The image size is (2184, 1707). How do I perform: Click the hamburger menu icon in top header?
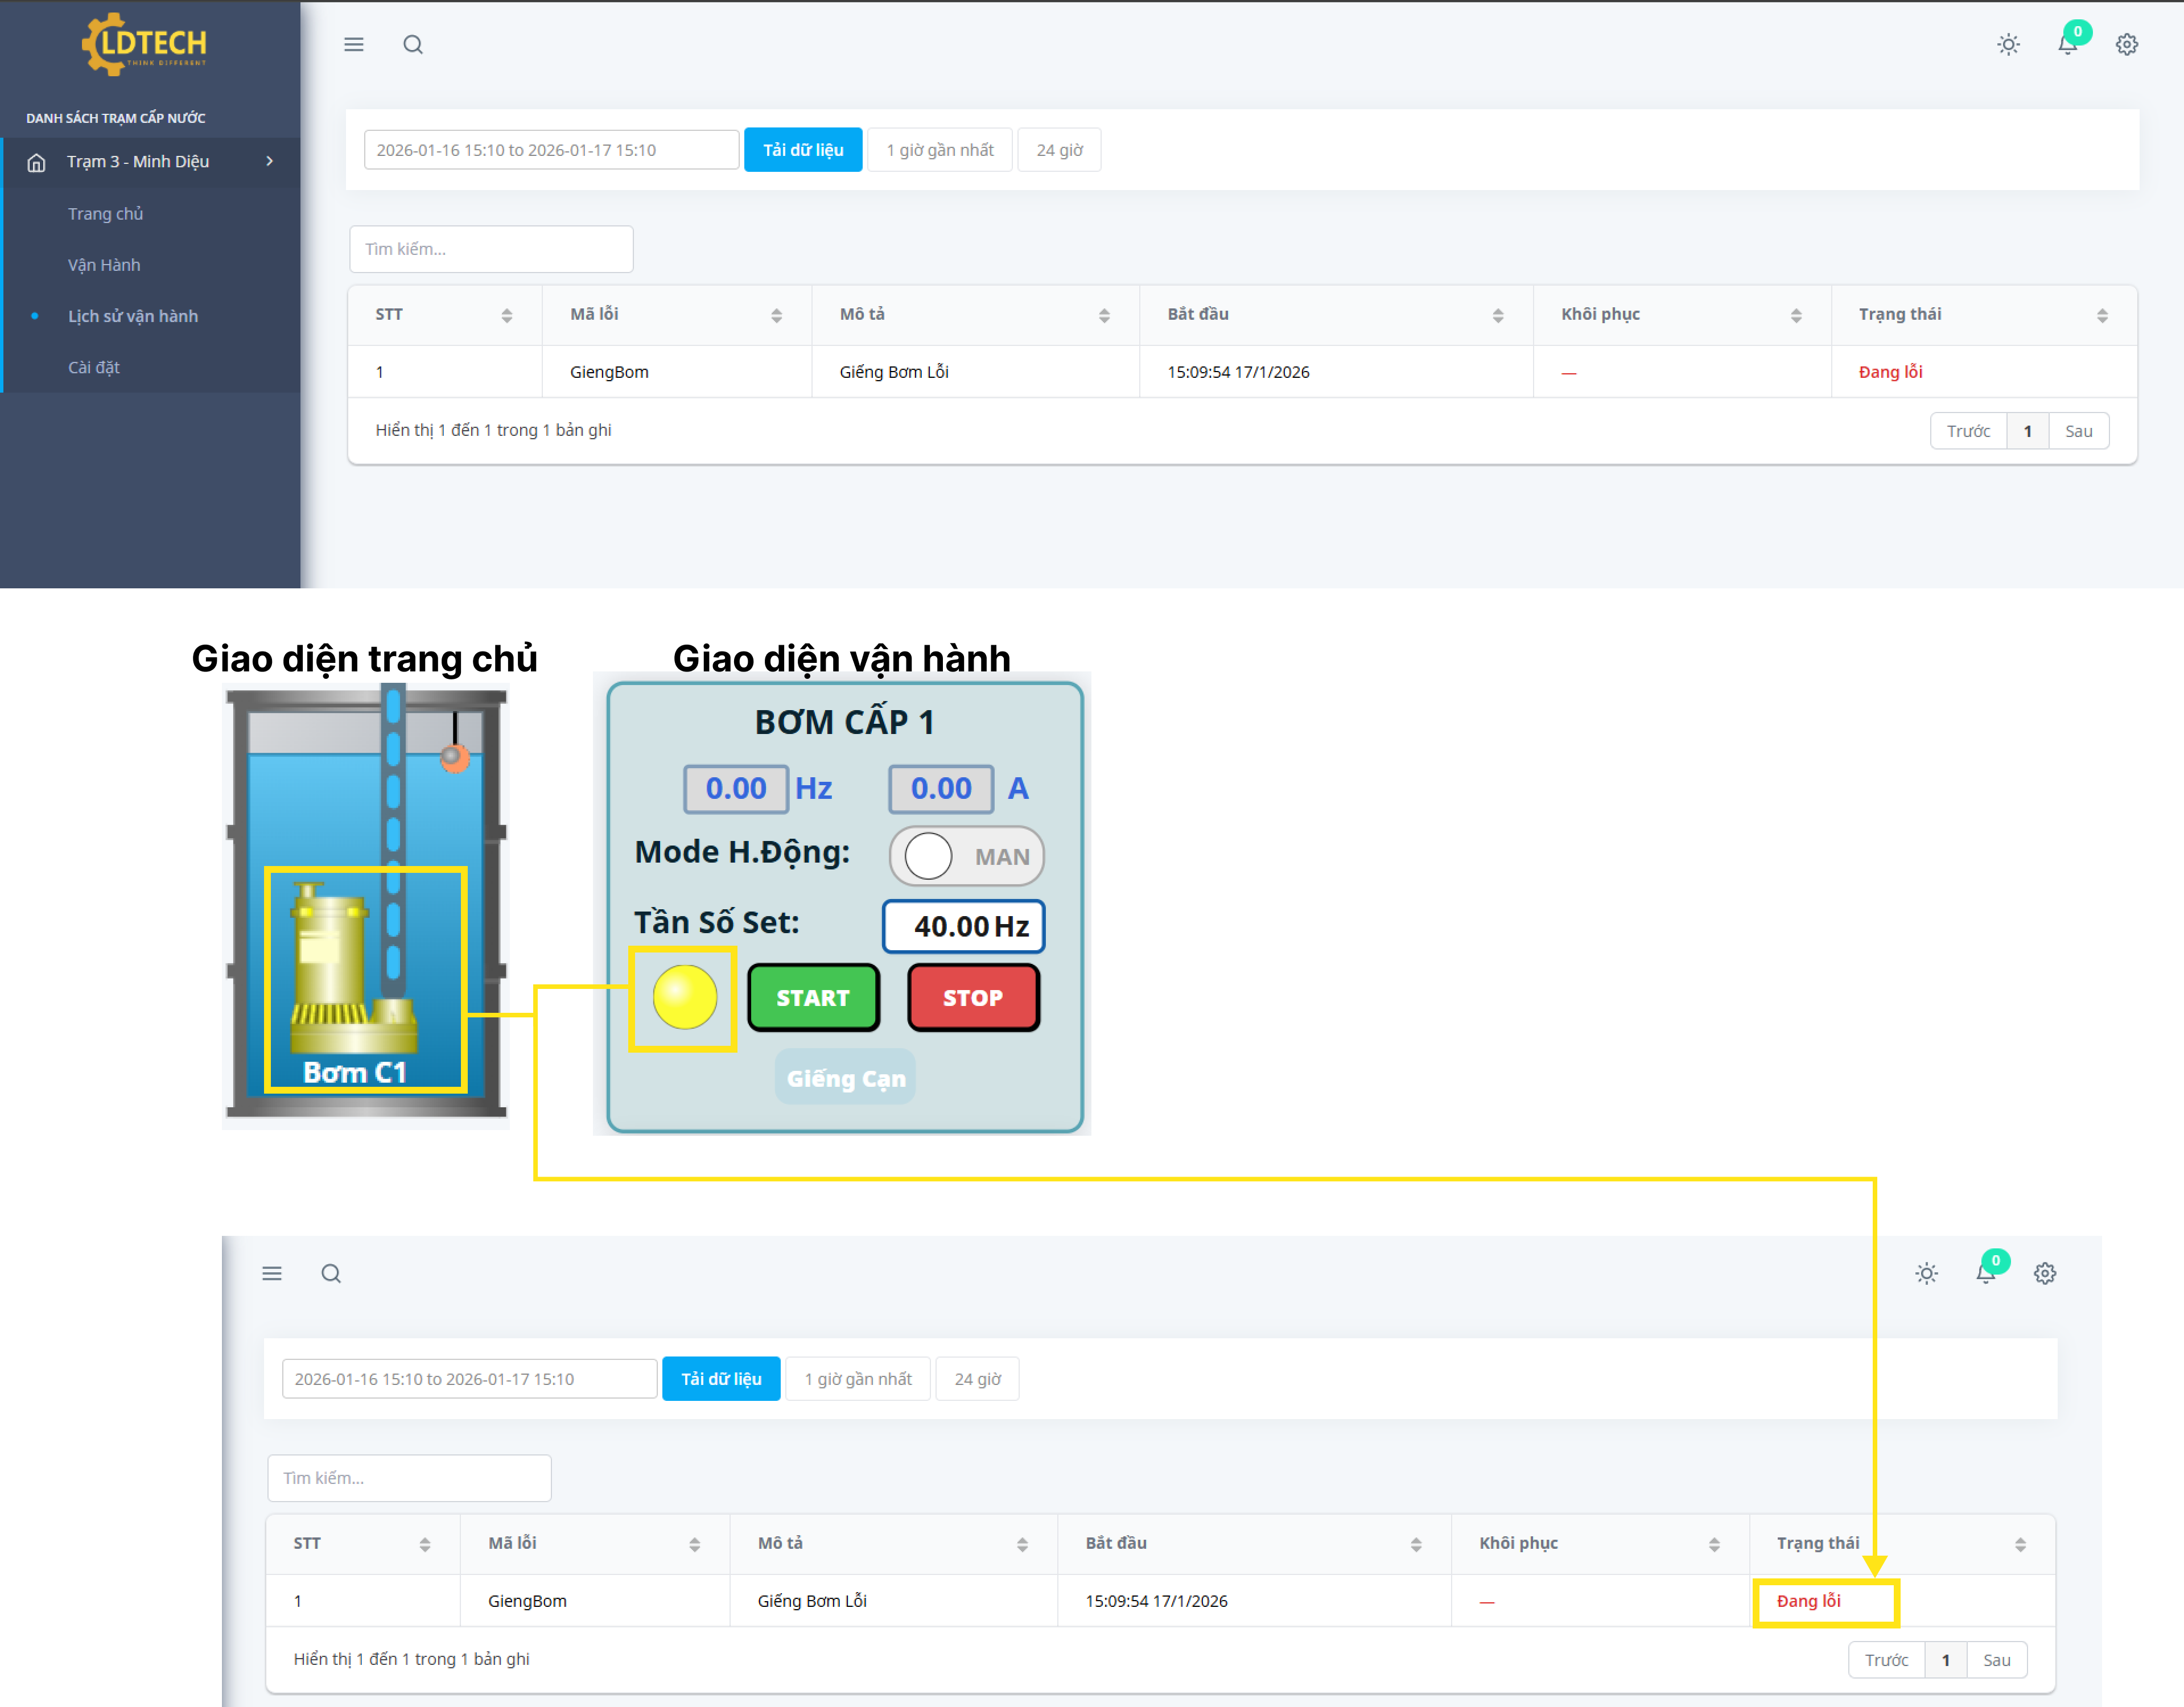click(x=354, y=44)
